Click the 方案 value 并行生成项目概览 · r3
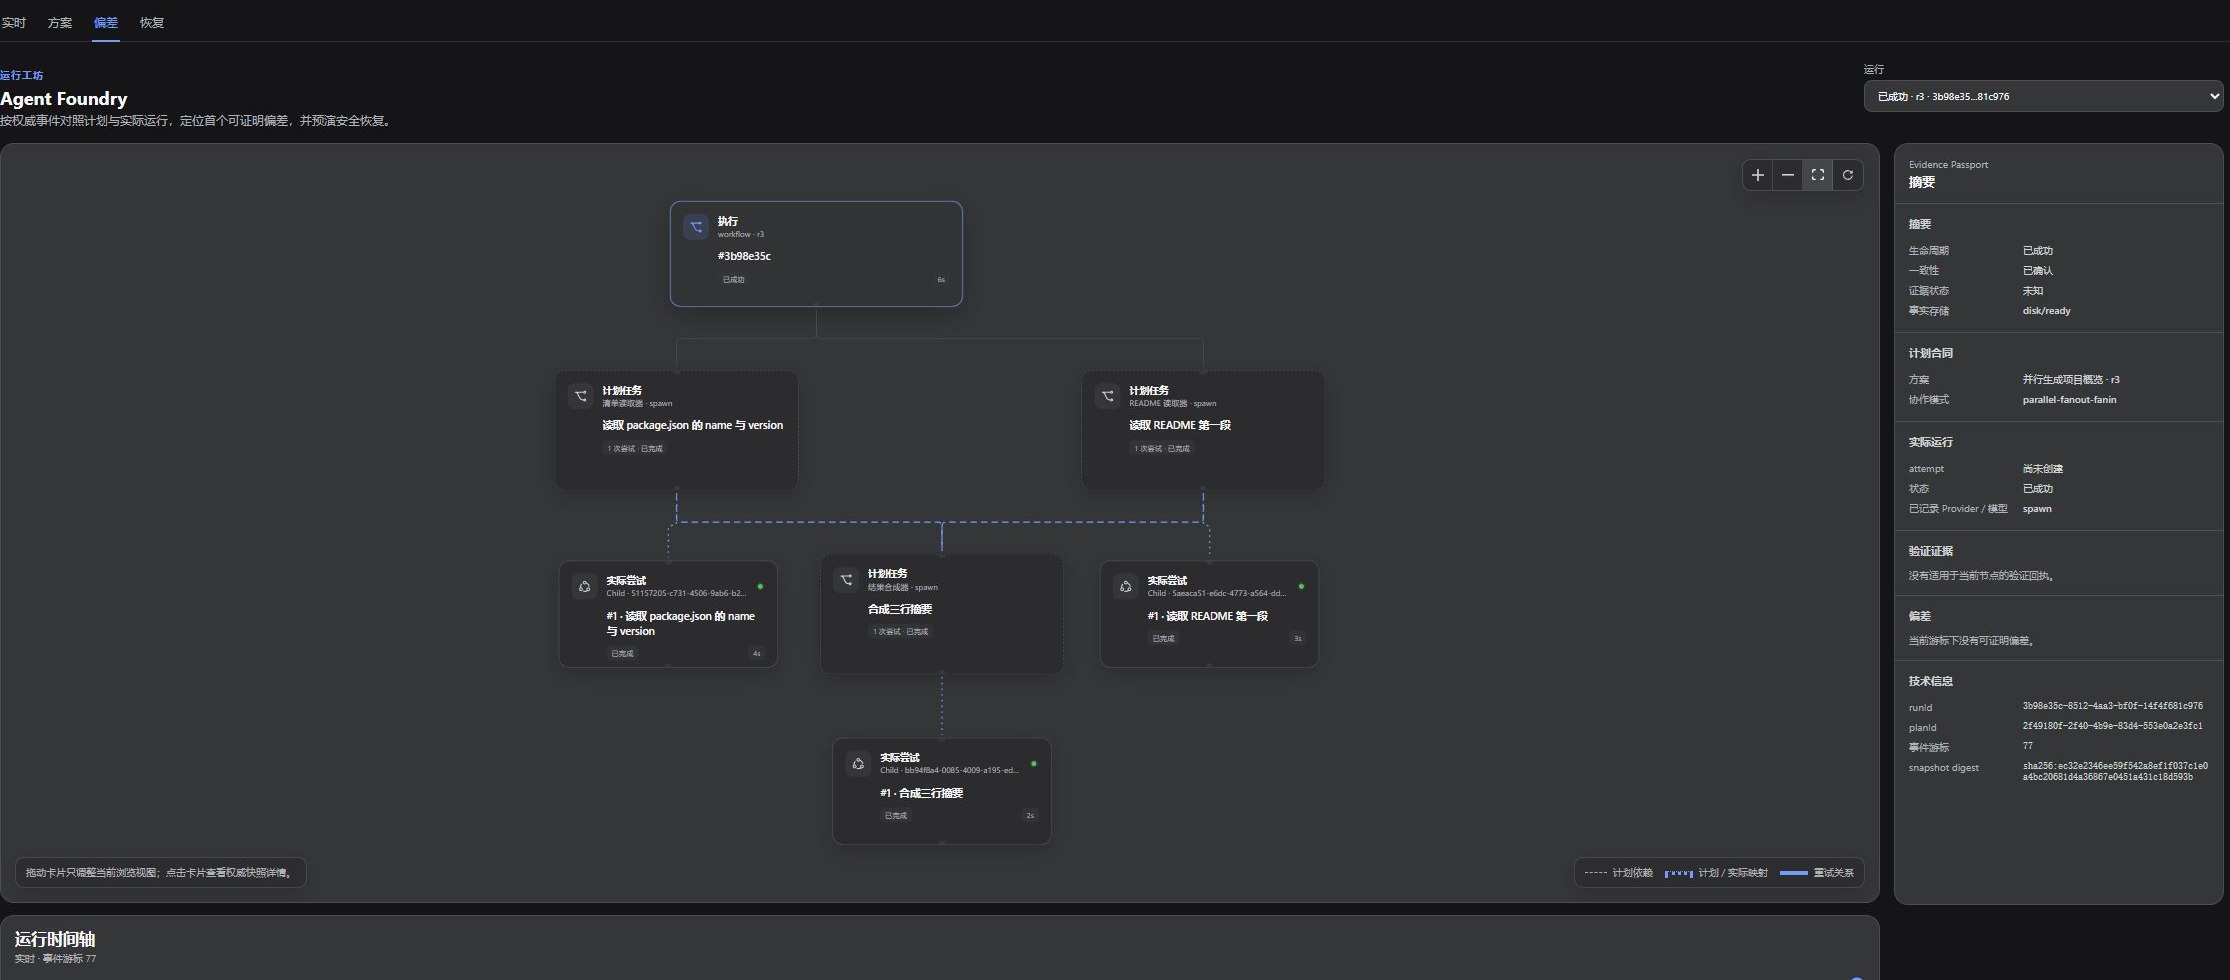 pyautogui.click(x=2071, y=380)
